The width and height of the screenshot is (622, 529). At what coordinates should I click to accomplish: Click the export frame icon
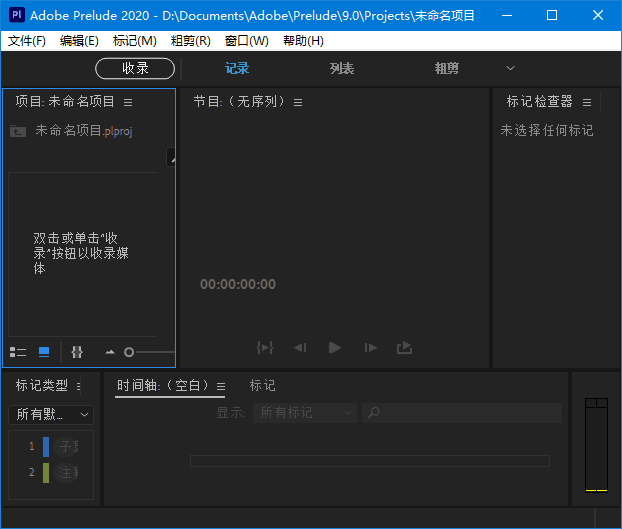(405, 347)
